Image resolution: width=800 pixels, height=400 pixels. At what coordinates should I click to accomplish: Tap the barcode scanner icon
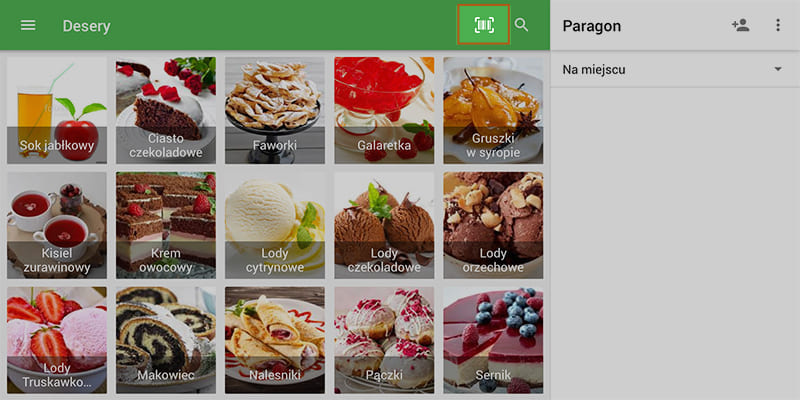coord(484,24)
